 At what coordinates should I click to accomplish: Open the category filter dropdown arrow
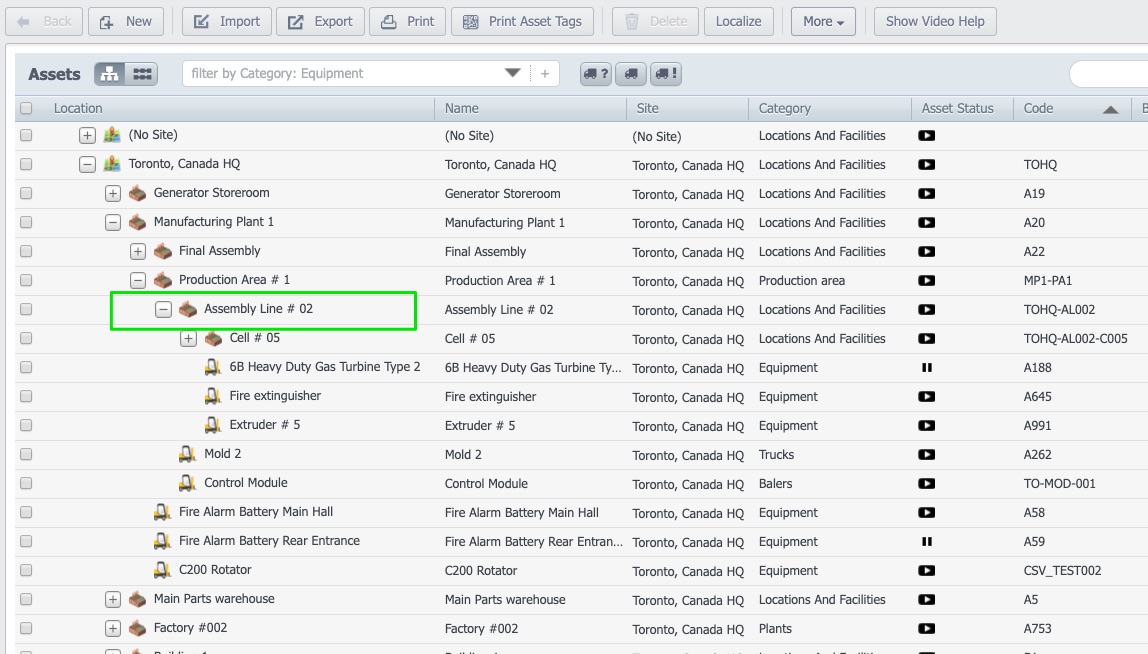[x=513, y=73]
